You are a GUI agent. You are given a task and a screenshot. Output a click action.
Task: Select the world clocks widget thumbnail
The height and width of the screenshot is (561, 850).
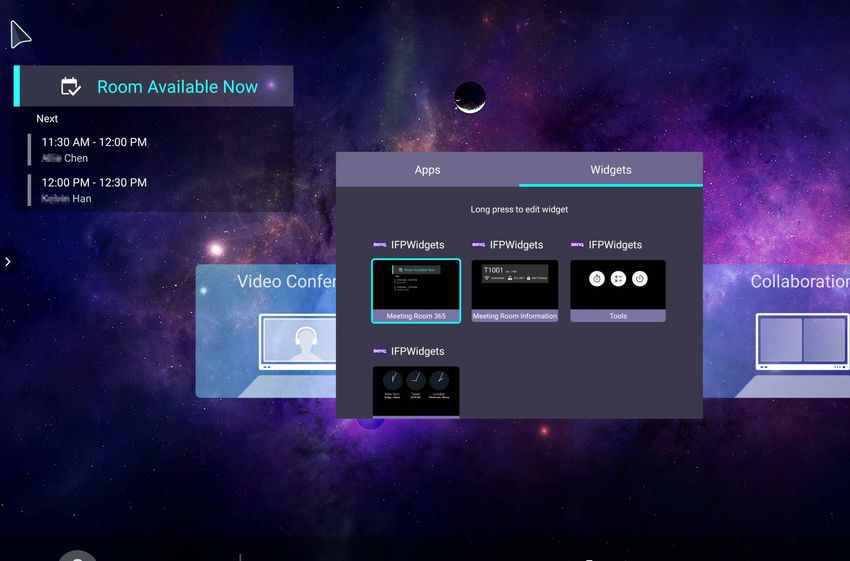point(416,391)
